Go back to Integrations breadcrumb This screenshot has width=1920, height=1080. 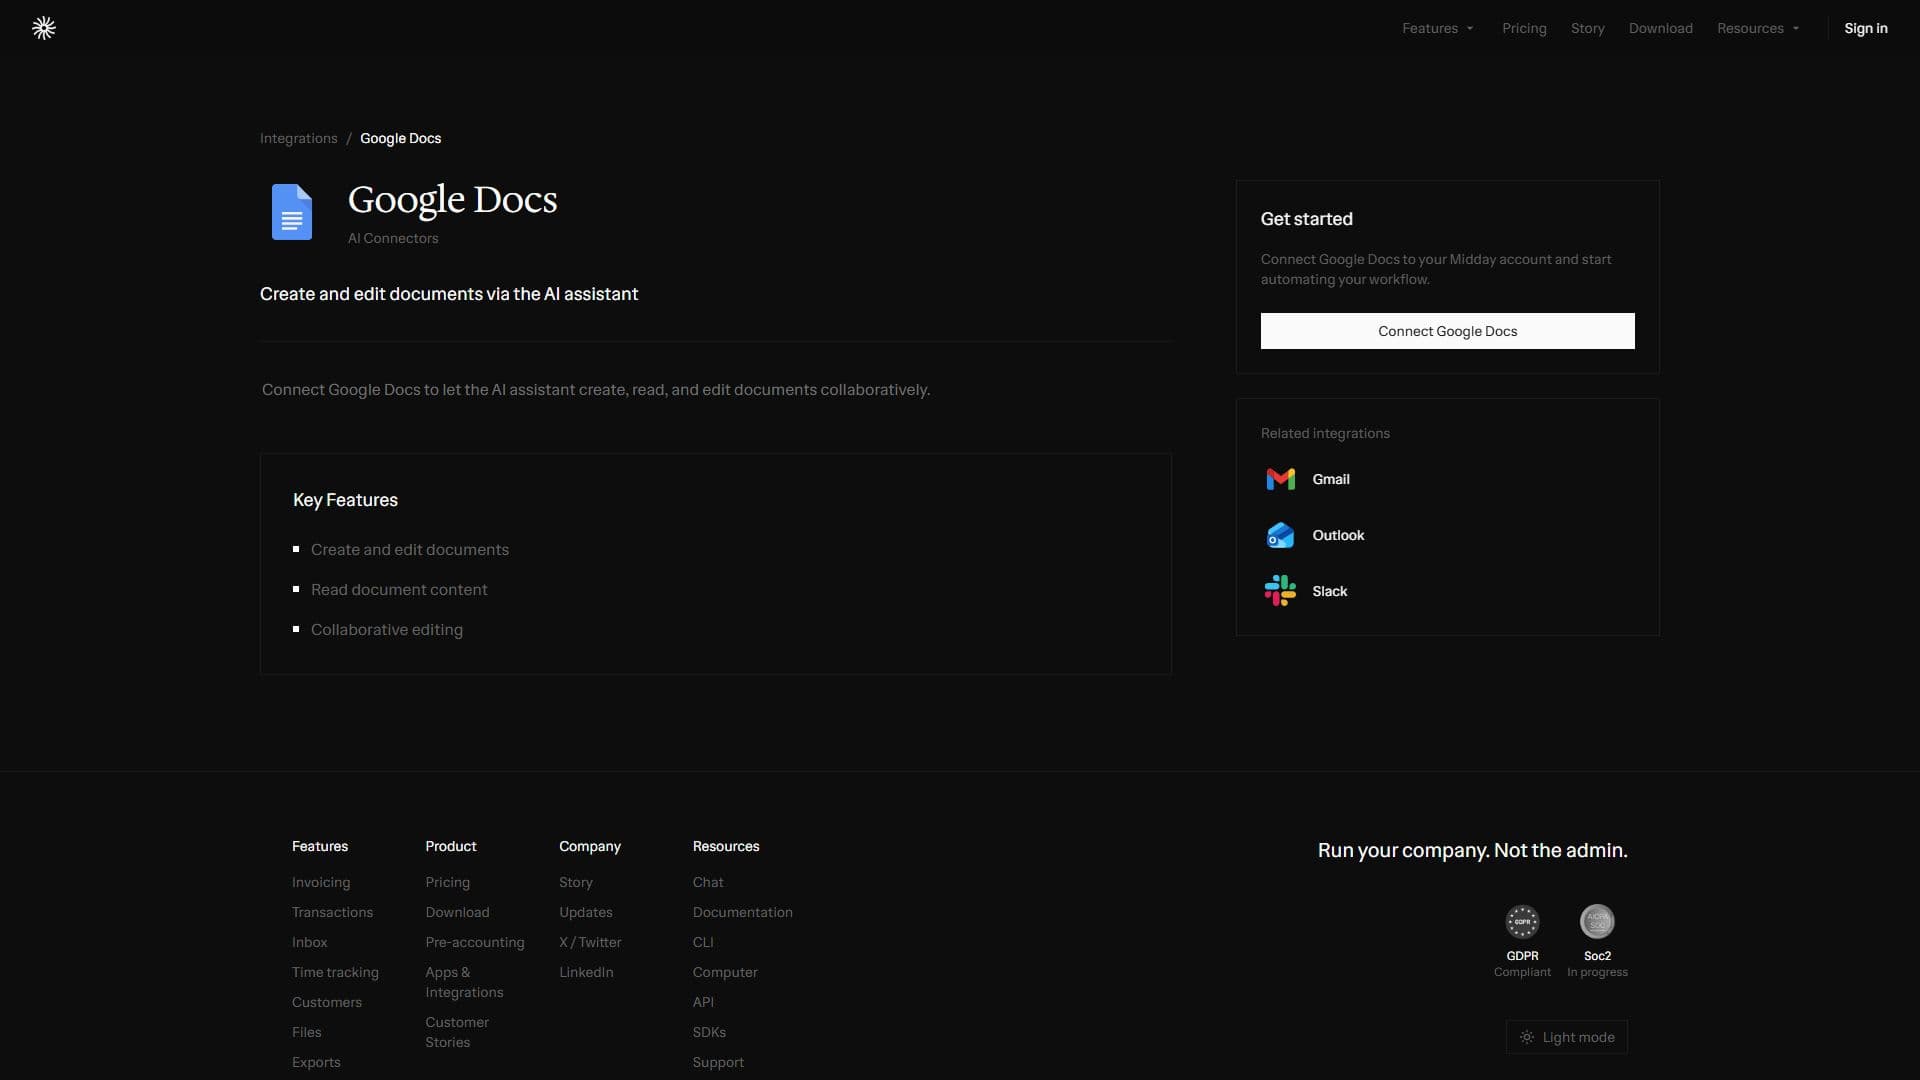tap(299, 138)
